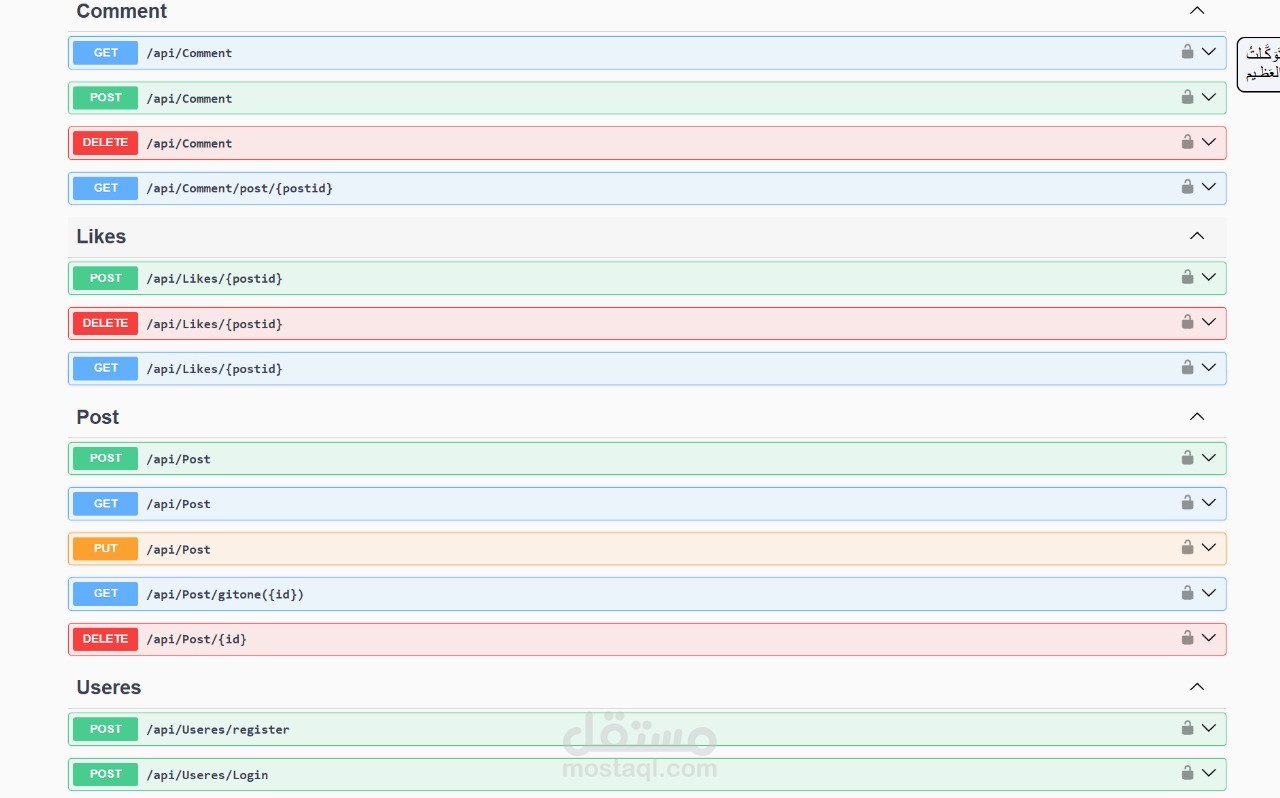Viewport: 1280px width, 798px height.
Task: Click the GET badge of /api/Likes/{postid}
Action: [105, 368]
